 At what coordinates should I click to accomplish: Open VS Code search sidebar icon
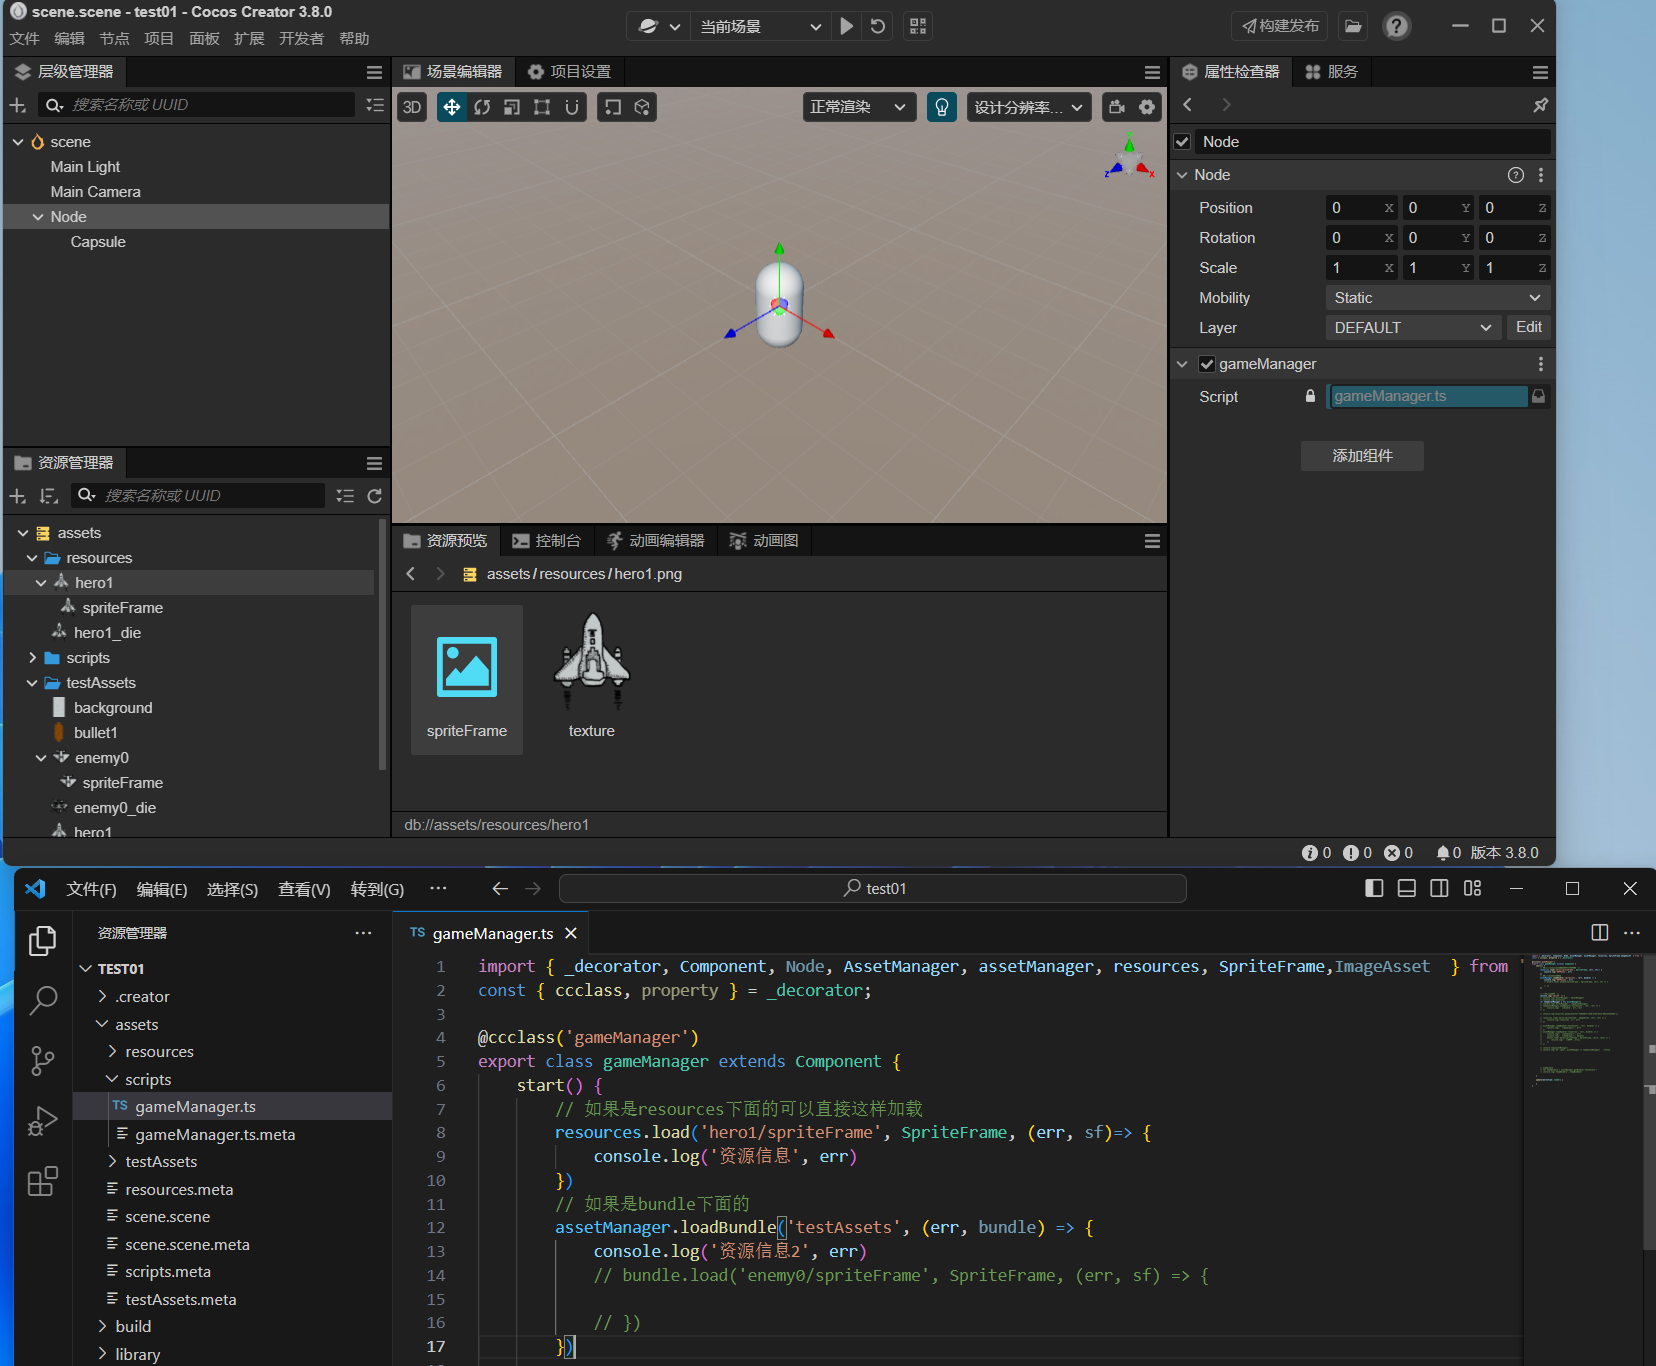pos(42,1000)
